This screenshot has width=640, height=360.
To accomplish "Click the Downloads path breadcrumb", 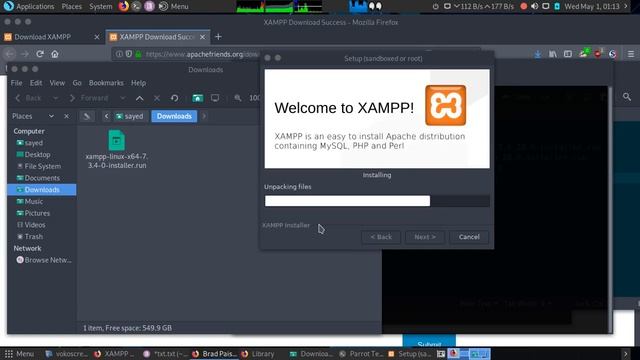I will tap(174, 116).
